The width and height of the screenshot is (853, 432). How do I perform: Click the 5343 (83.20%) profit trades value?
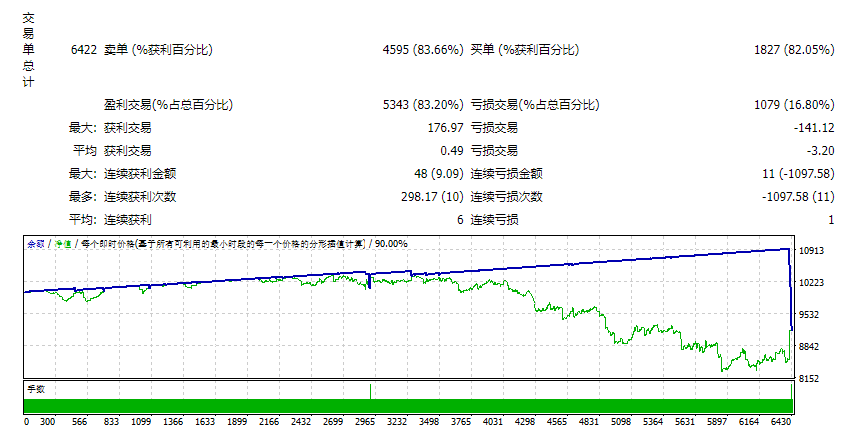[x=423, y=104]
